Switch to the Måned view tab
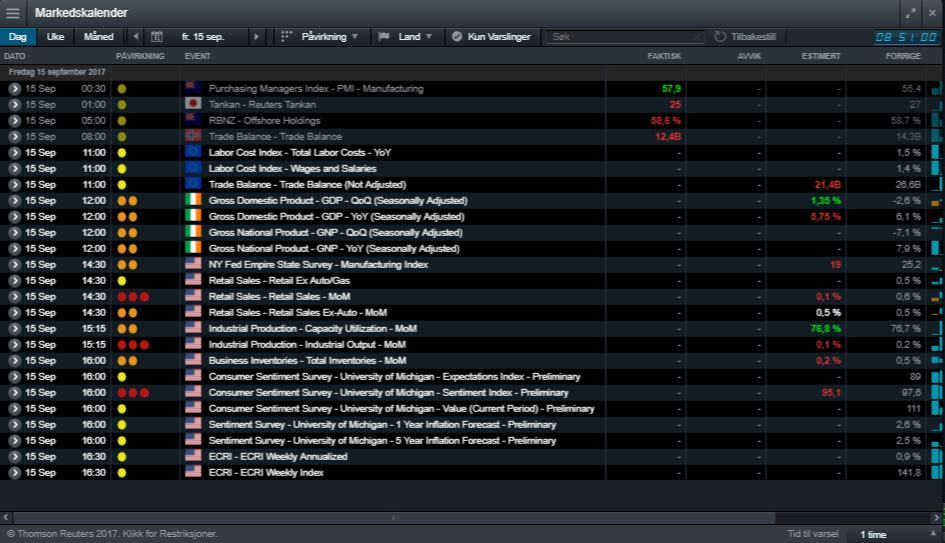Image resolution: width=945 pixels, height=543 pixels. tap(99, 37)
